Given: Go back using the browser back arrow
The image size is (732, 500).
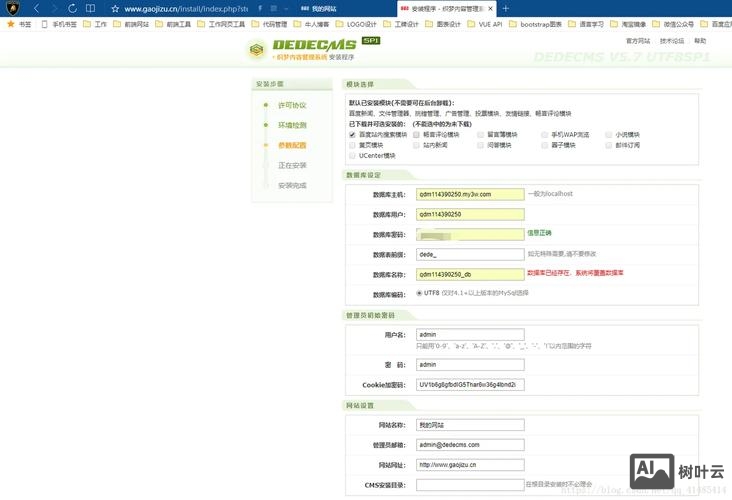Looking at the screenshot, I should [36, 8].
